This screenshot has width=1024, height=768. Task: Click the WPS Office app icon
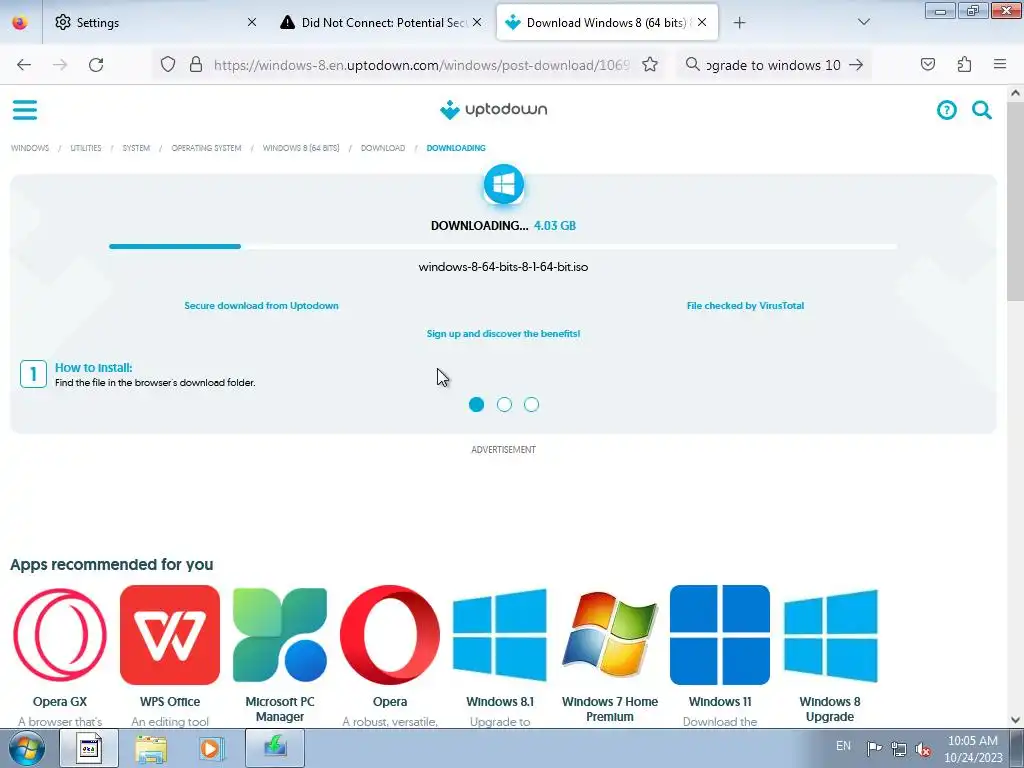click(x=170, y=635)
